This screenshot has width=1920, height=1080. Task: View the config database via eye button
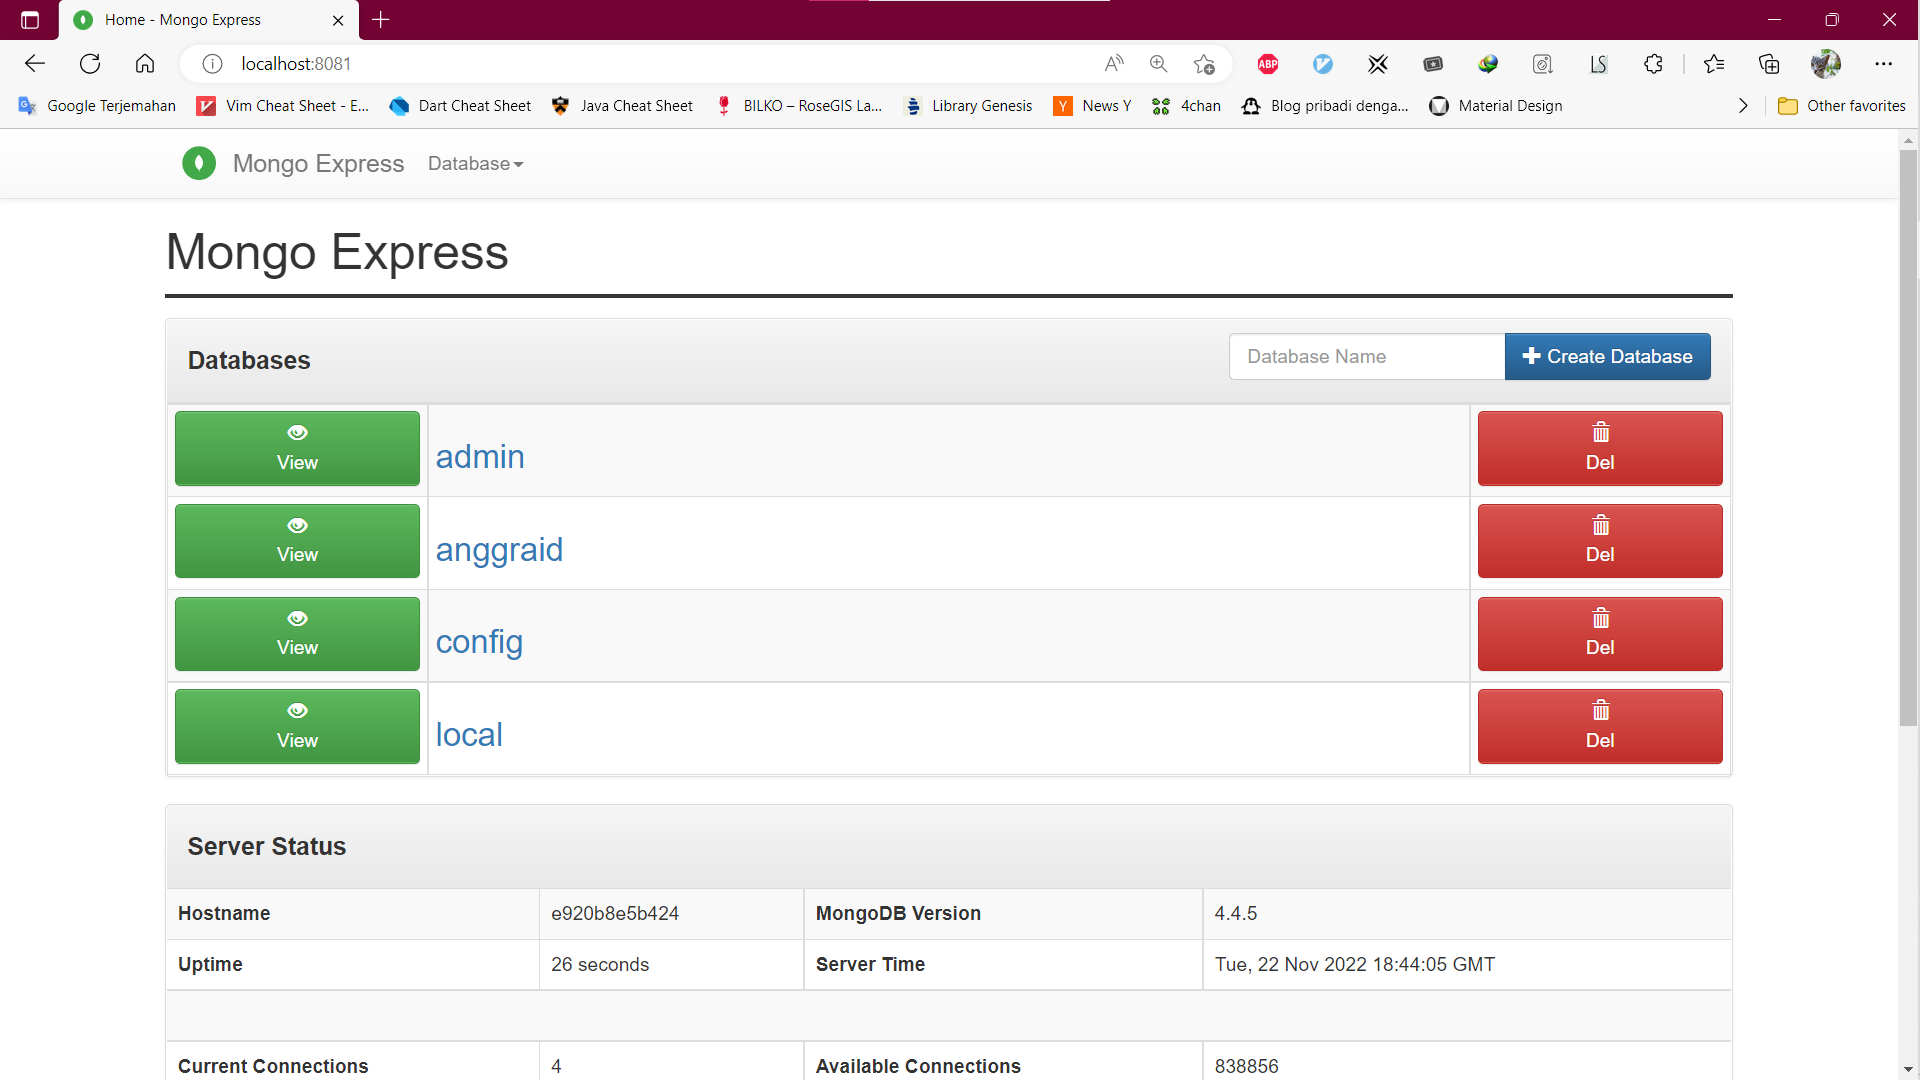(x=297, y=634)
